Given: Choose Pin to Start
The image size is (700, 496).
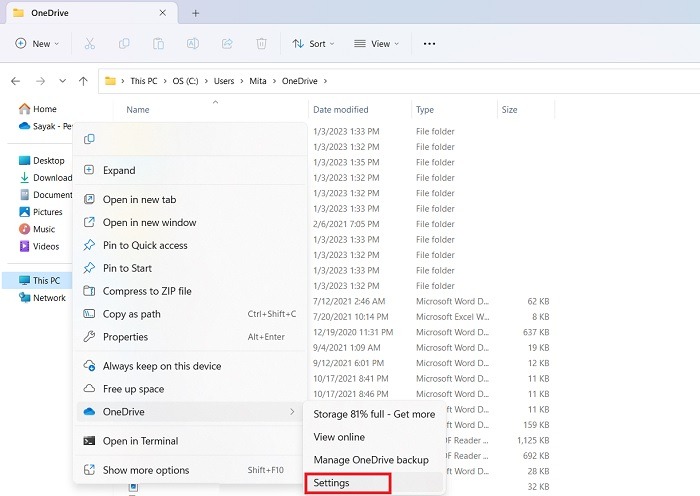Looking at the screenshot, I should (190, 268).
